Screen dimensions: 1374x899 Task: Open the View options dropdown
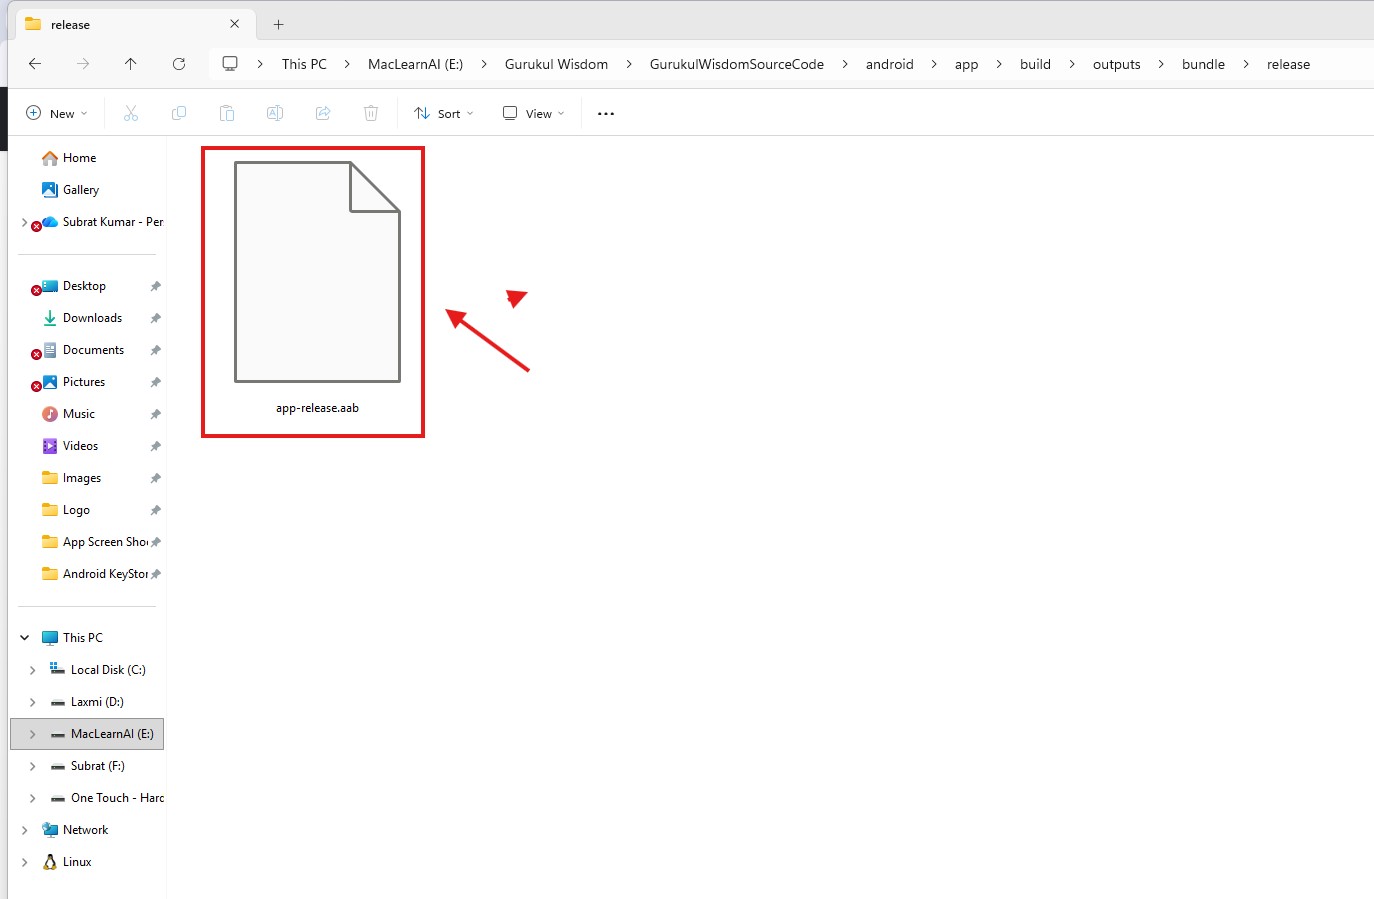(x=534, y=114)
